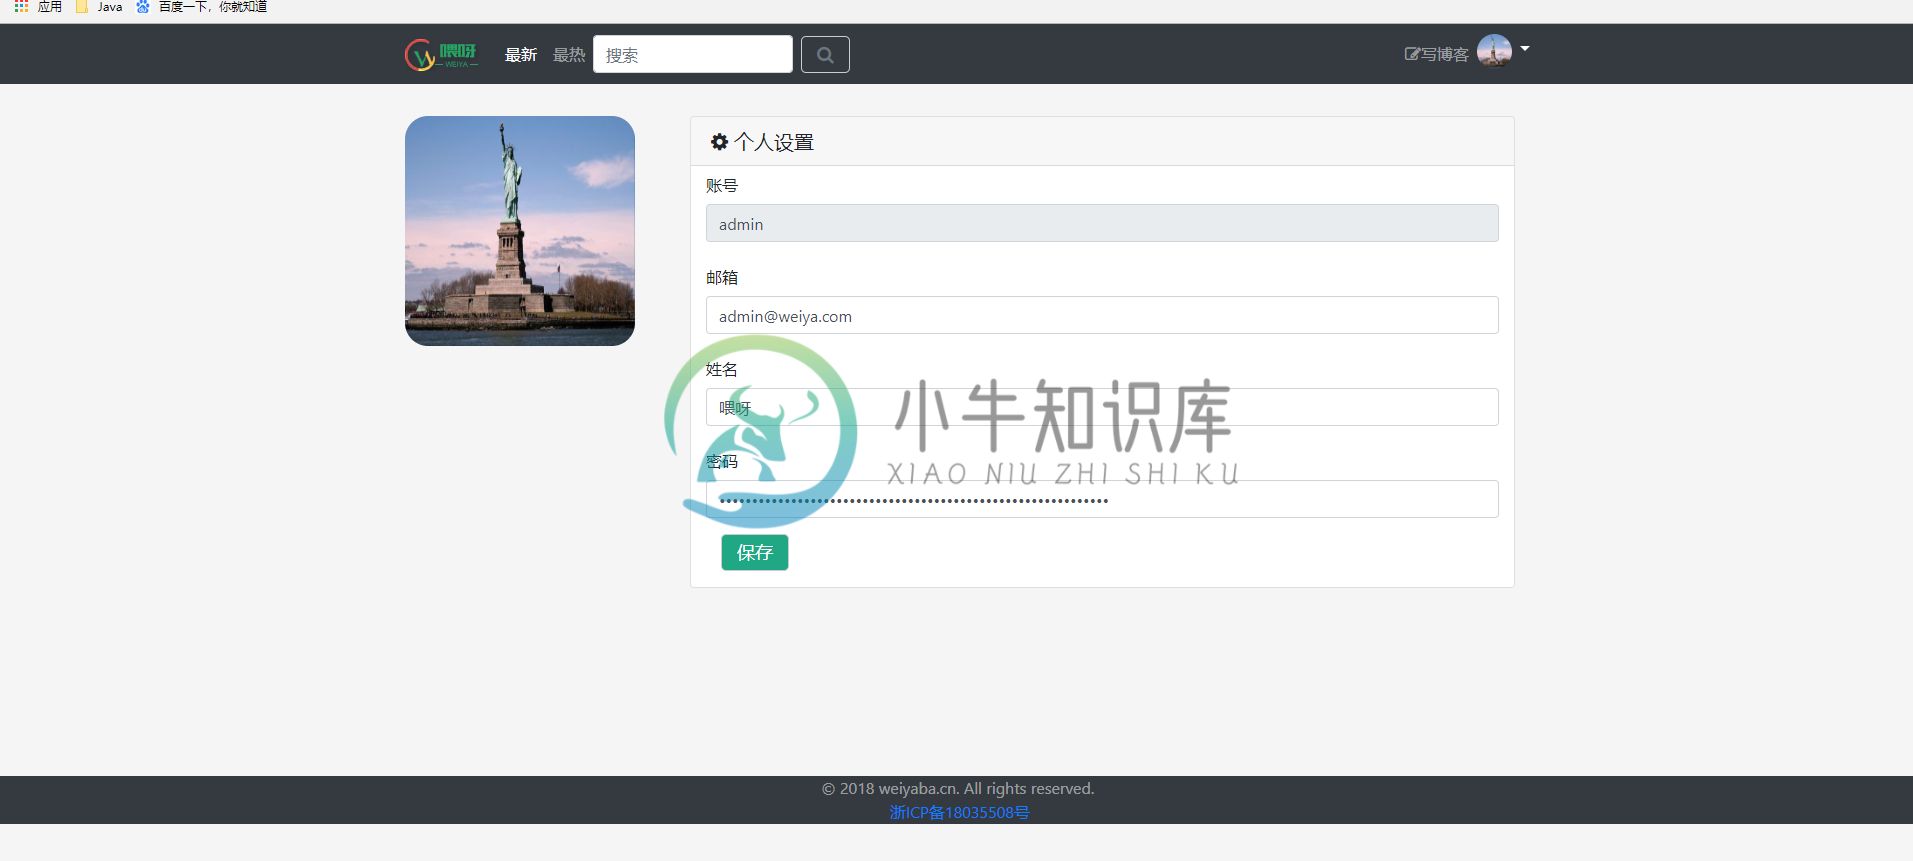Open the 浙ICP备18035508号 footer link
The height and width of the screenshot is (861, 1913).
[959, 812]
